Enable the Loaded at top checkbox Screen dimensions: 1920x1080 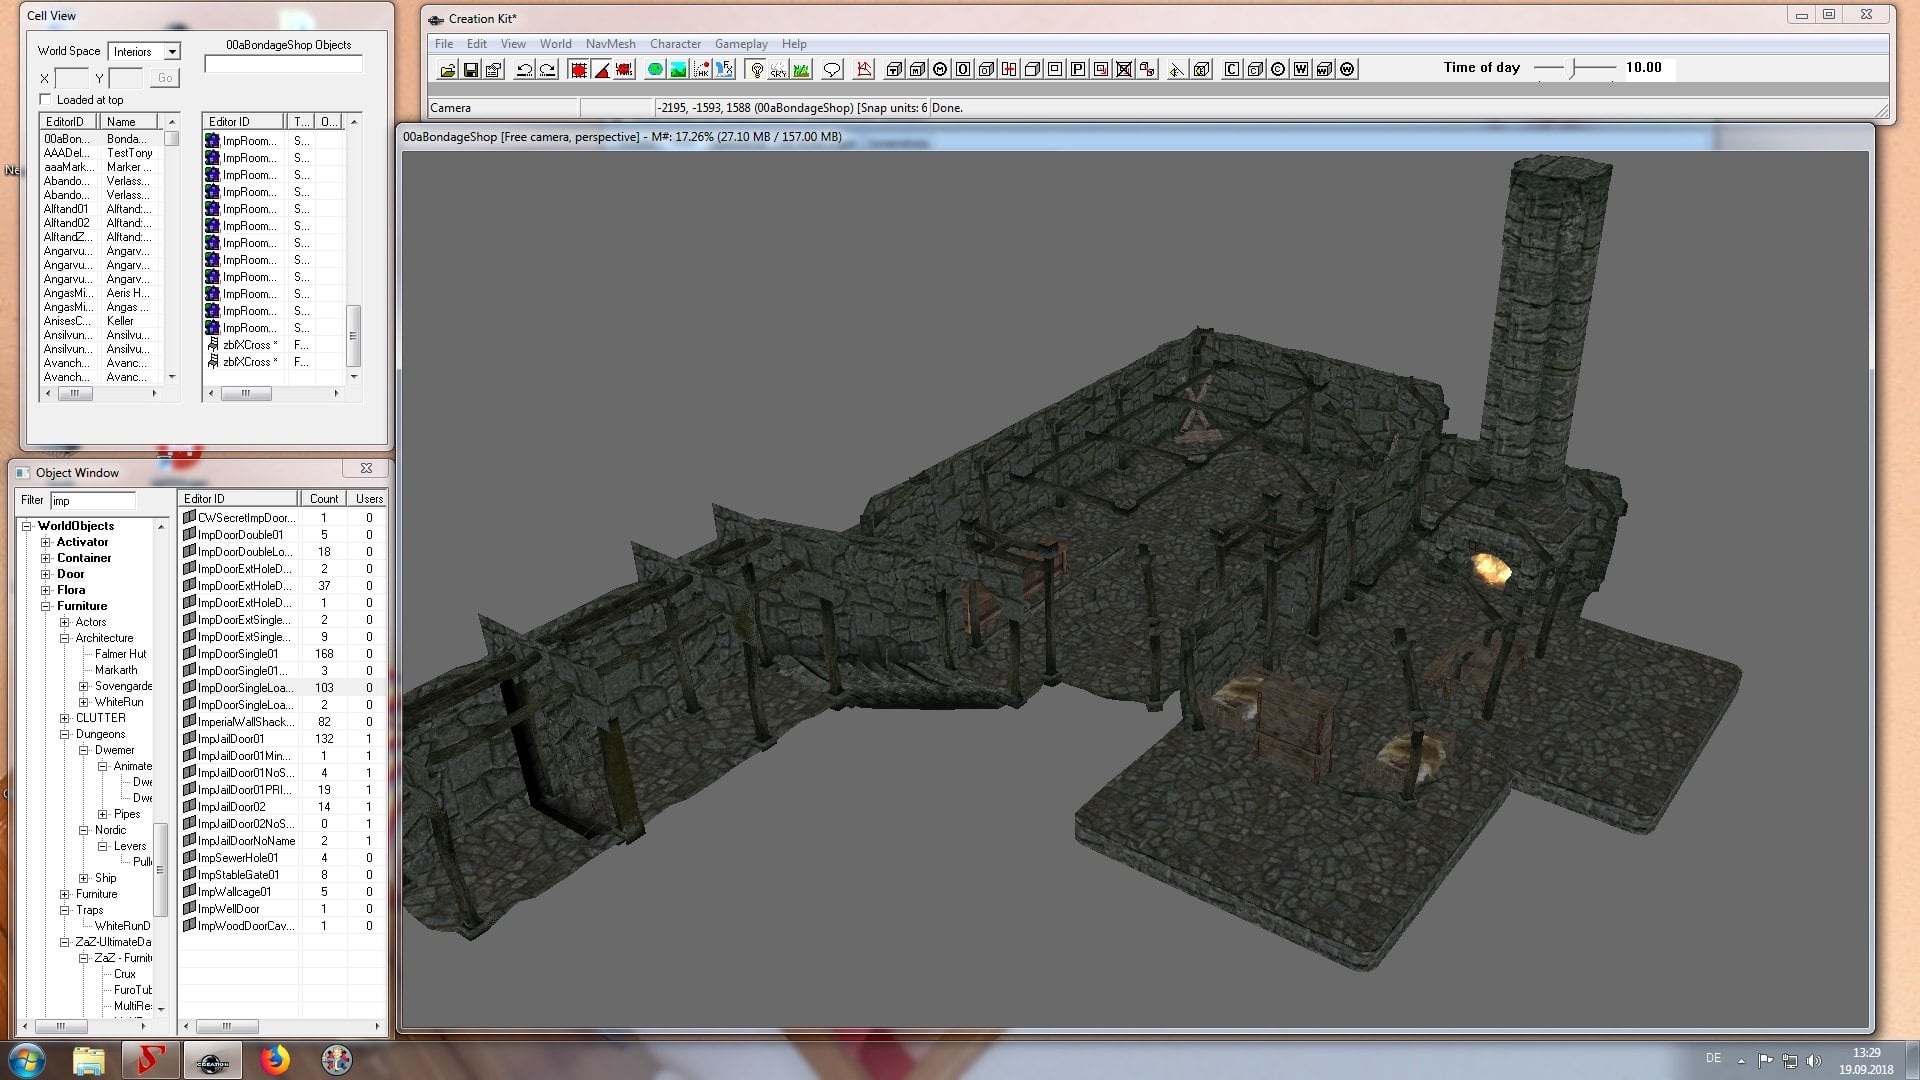click(45, 100)
